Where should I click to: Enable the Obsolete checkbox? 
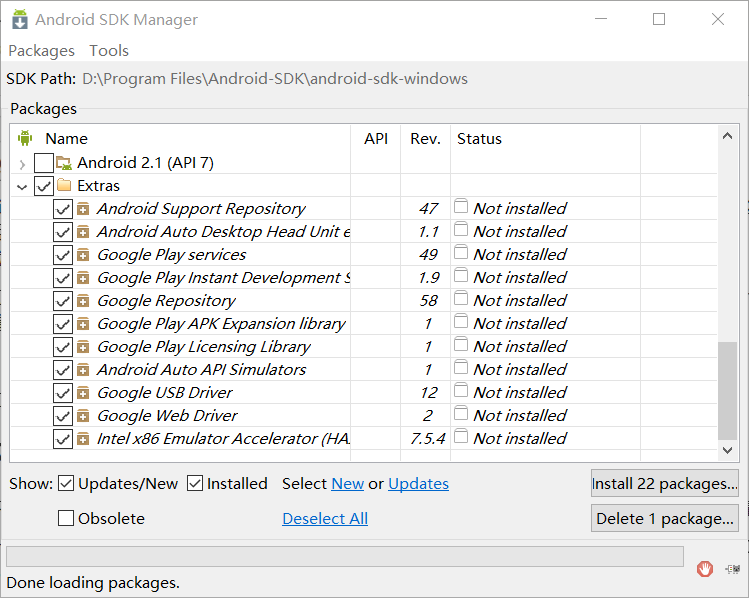(66, 518)
